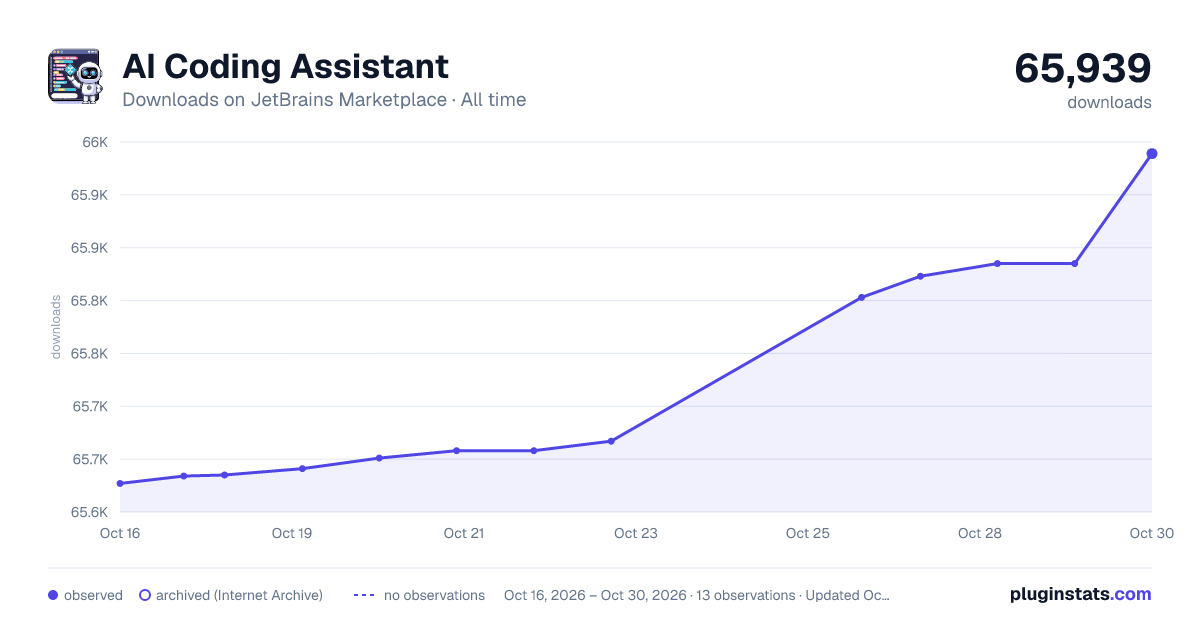Click the "Oct 19" x-axis label
Screen dimensions: 1200x630
pos(292,533)
